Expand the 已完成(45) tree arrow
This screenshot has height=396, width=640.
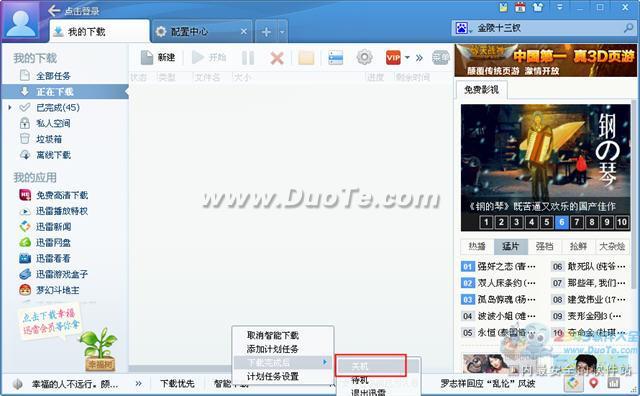point(9,107)
